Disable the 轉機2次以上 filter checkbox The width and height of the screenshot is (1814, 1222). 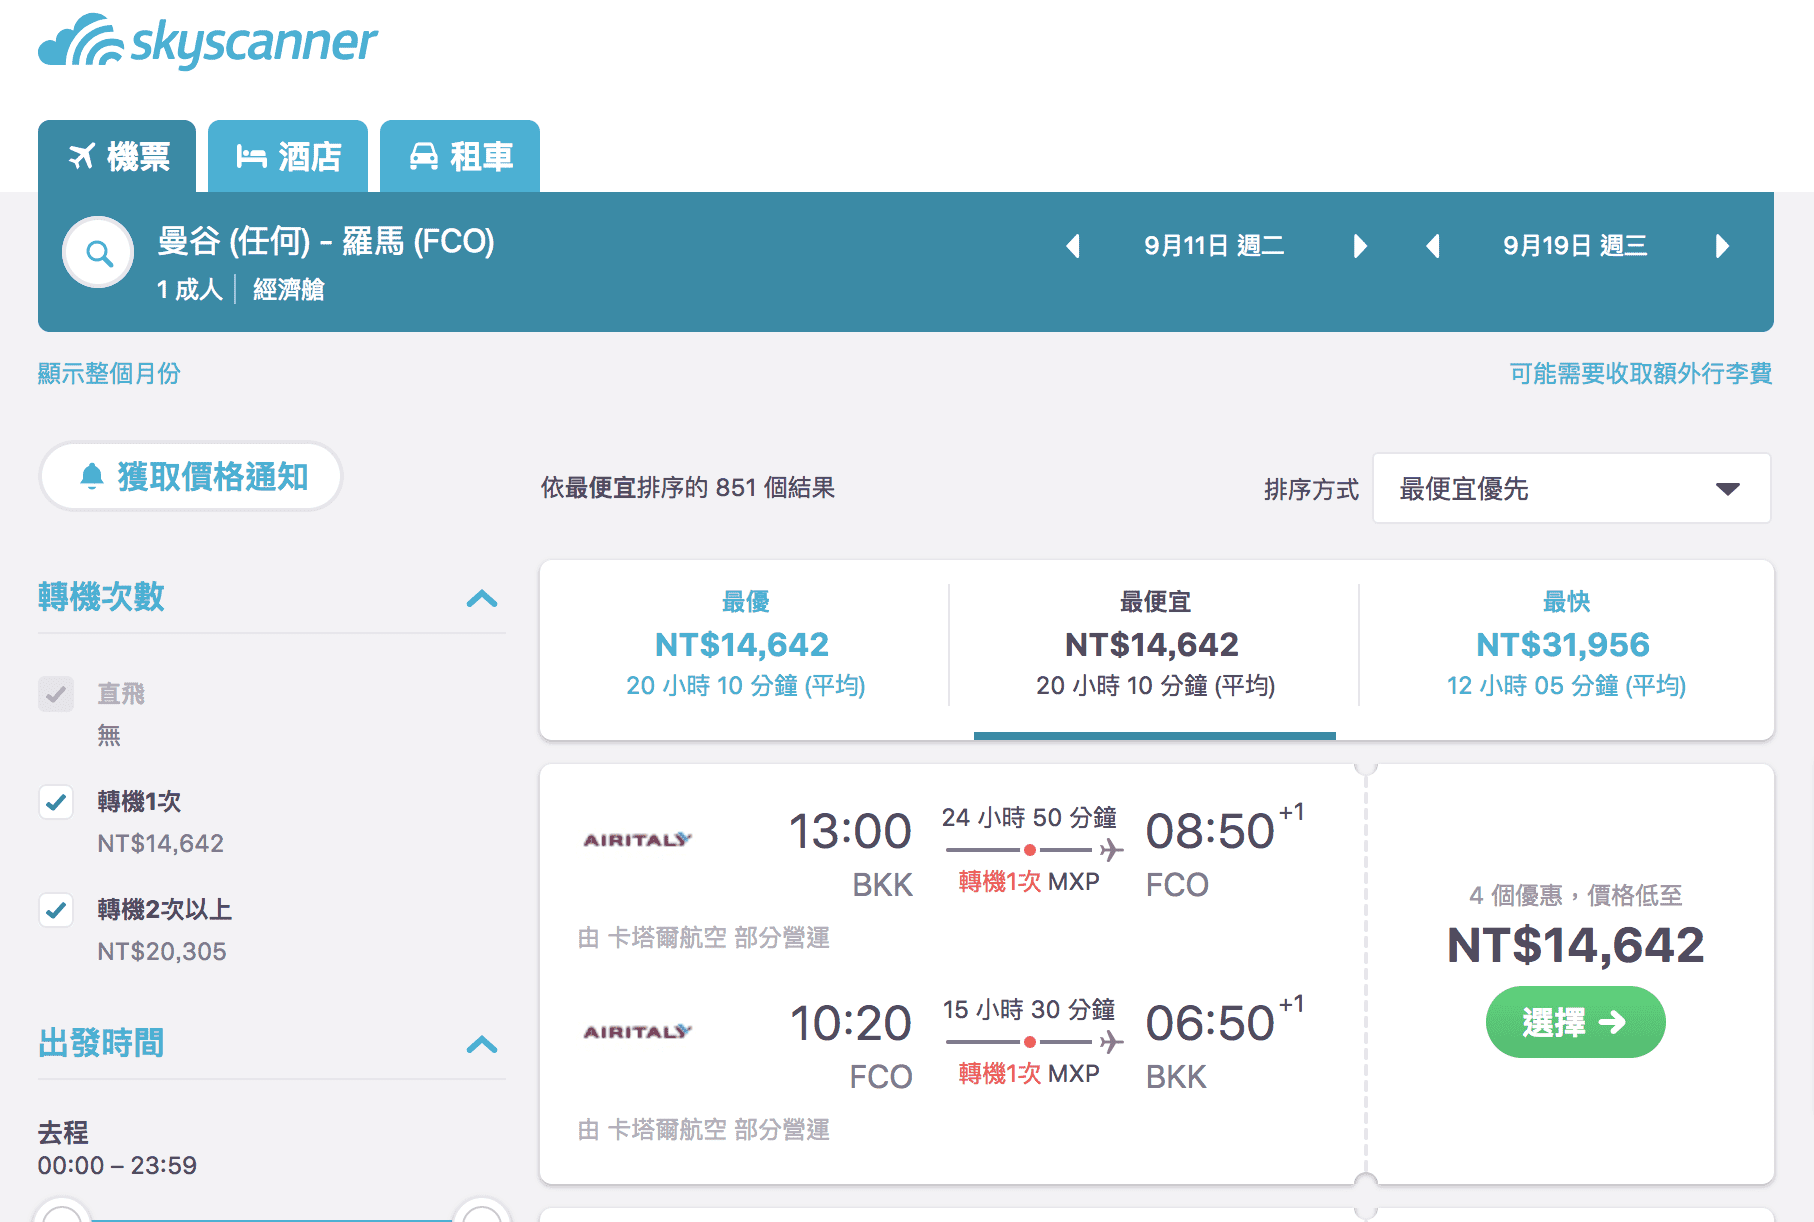(56, 910)
